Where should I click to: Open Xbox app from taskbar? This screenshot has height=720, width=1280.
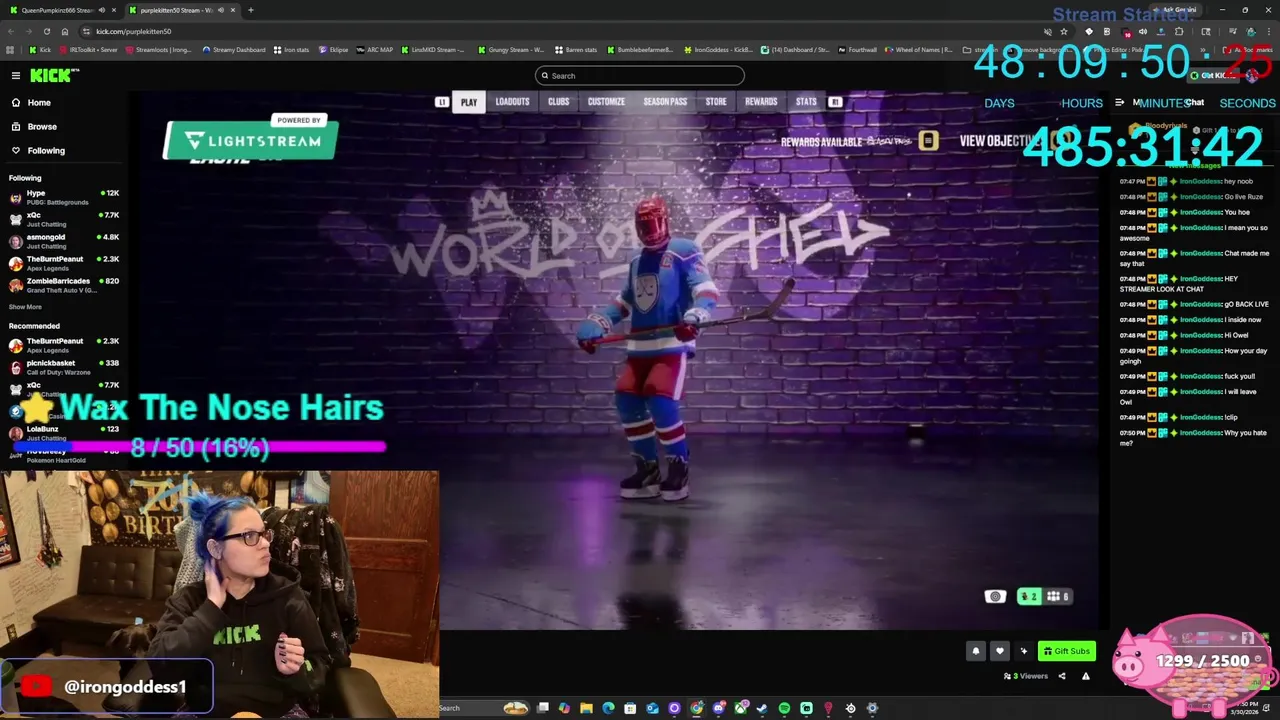pyautogui.click(x=740, y=708)
